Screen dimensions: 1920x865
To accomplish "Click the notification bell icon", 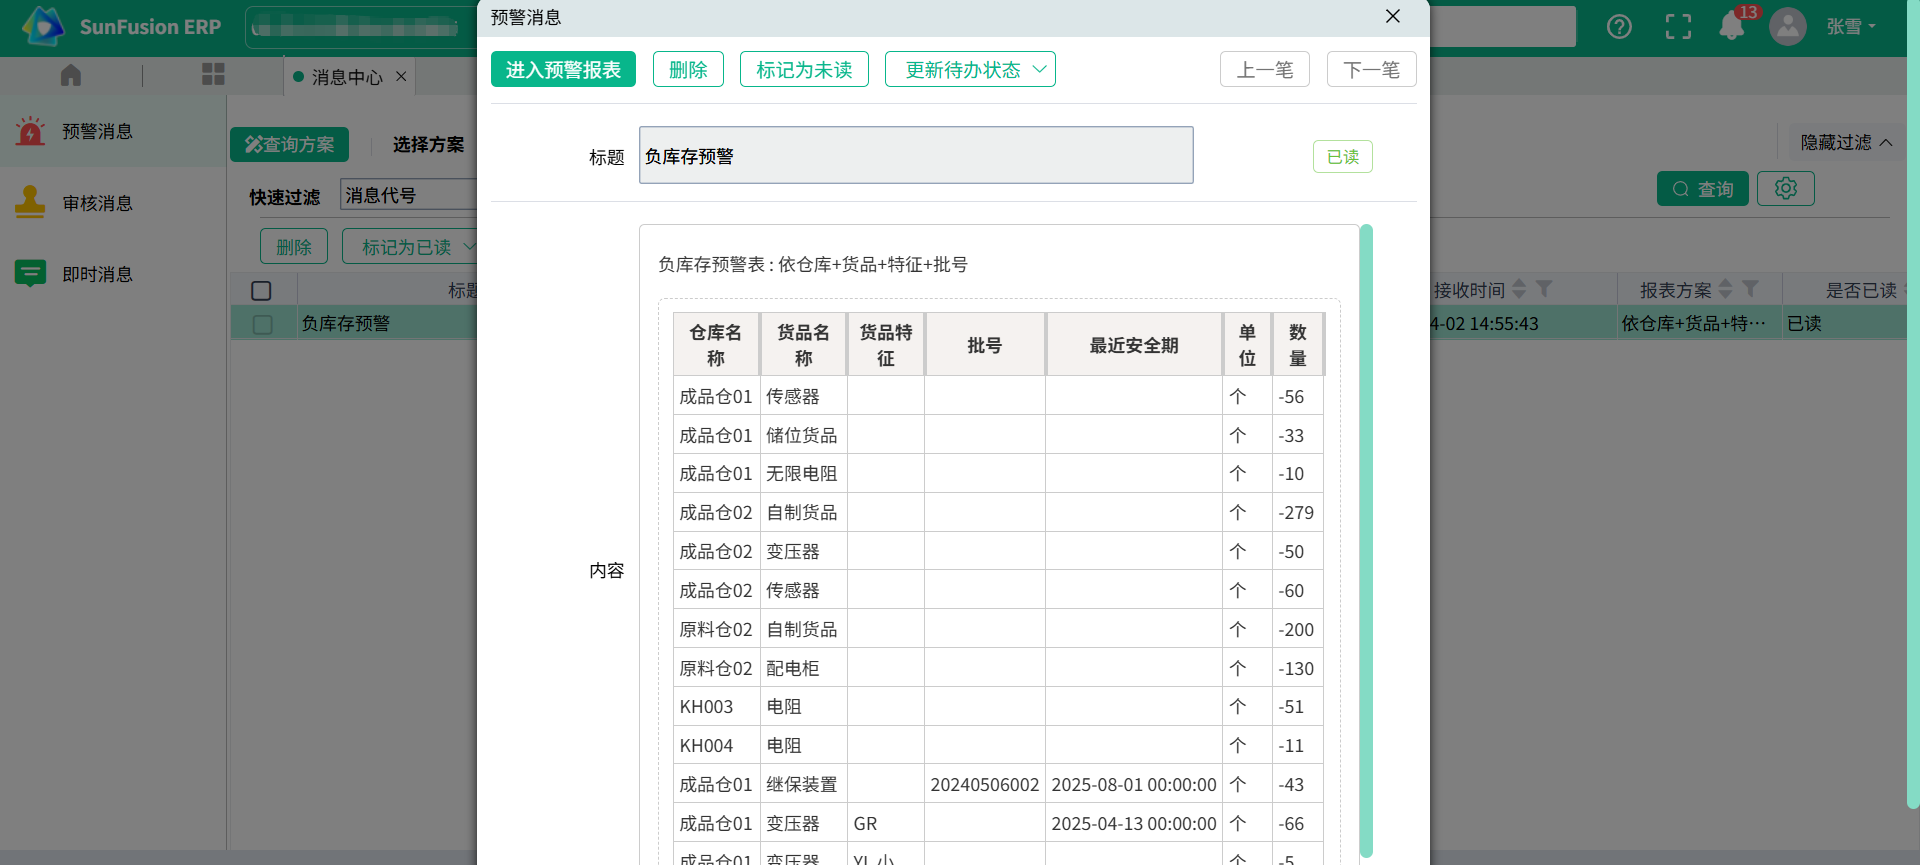I will click(x=1731, y=27).
